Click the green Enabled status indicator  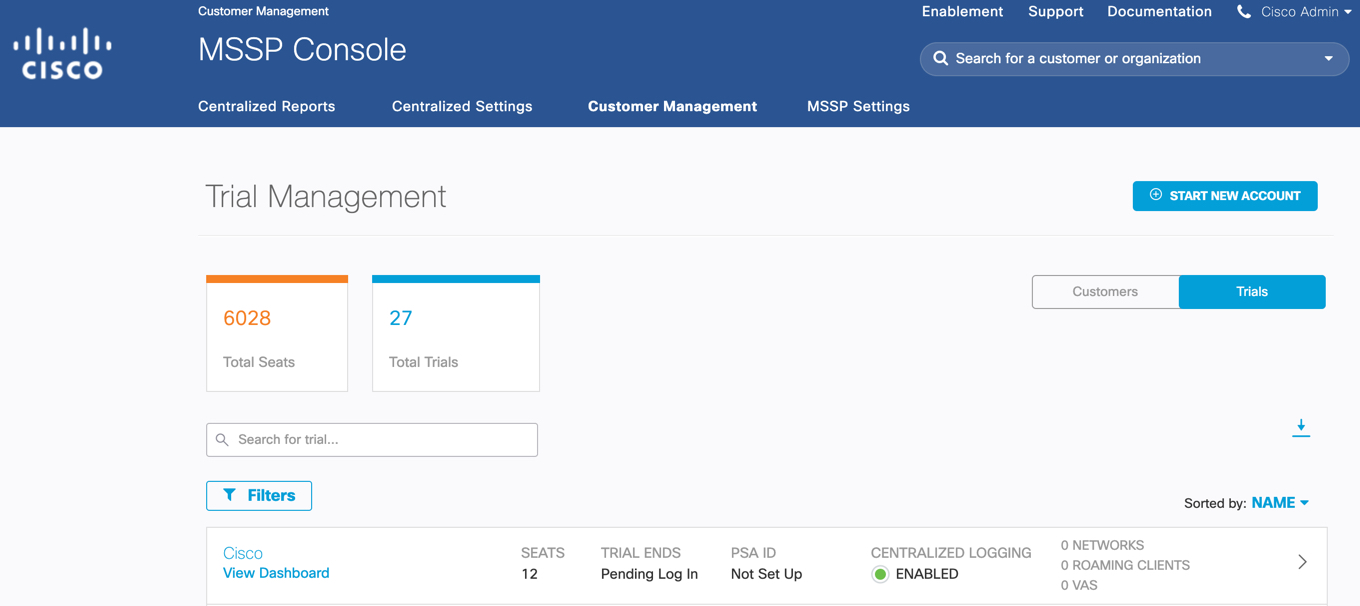pos(880,574)
